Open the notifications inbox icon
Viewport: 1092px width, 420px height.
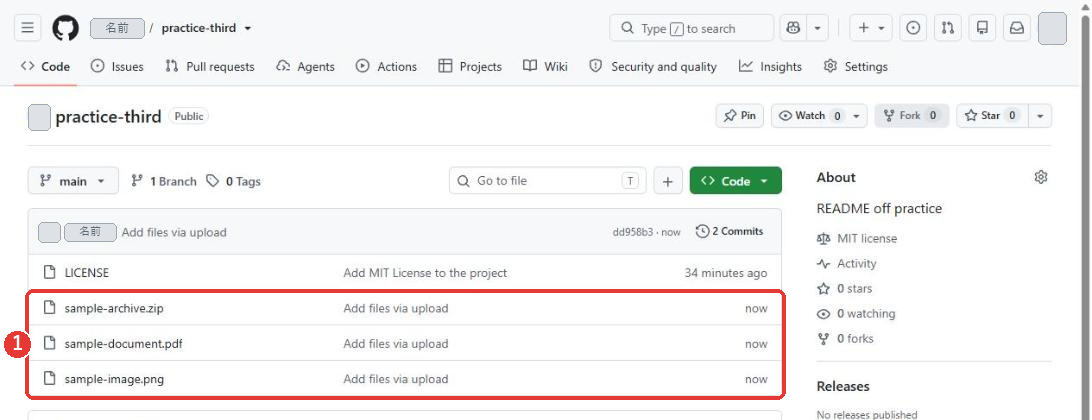coord(1017,28)
